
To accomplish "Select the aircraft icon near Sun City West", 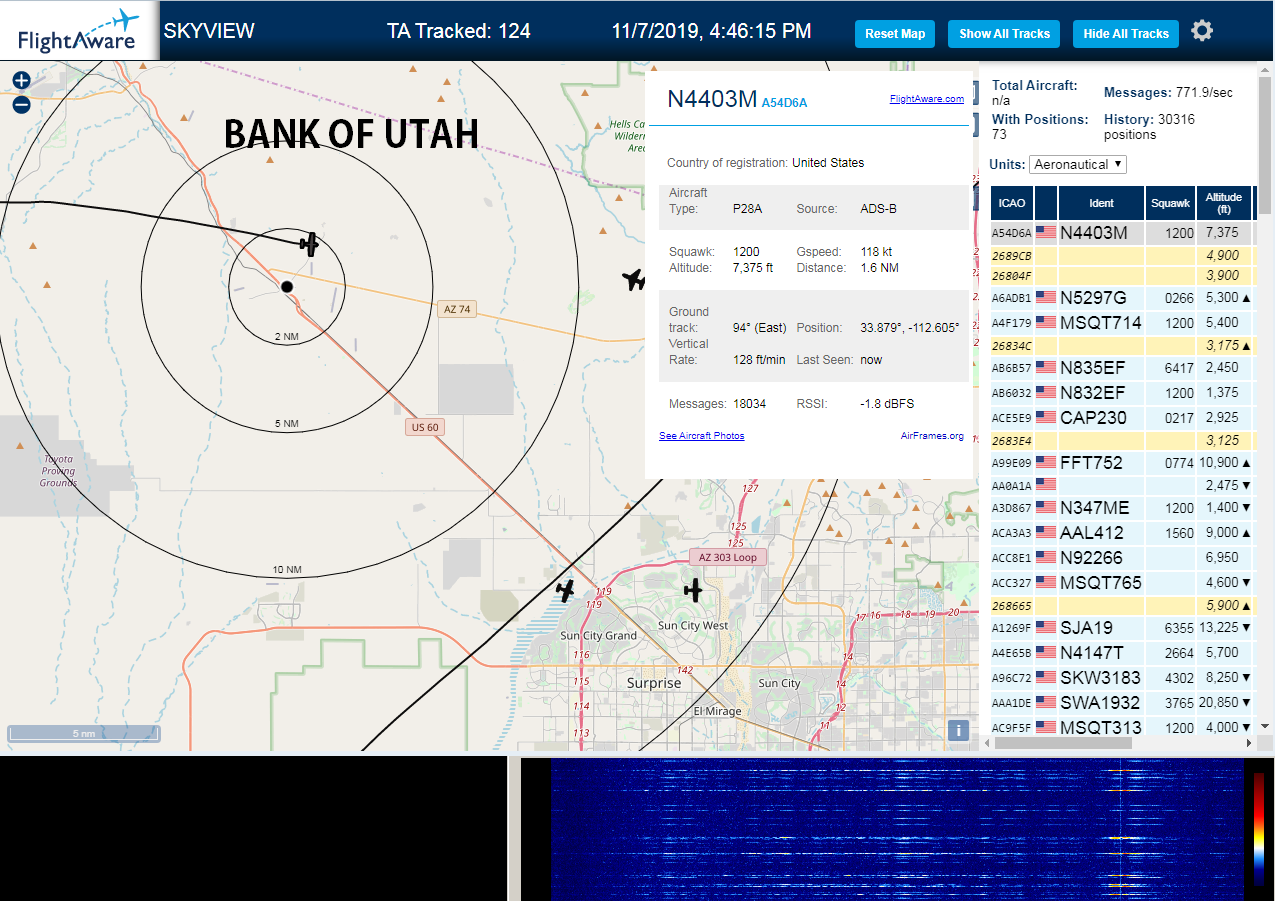I will click(693, 590).
